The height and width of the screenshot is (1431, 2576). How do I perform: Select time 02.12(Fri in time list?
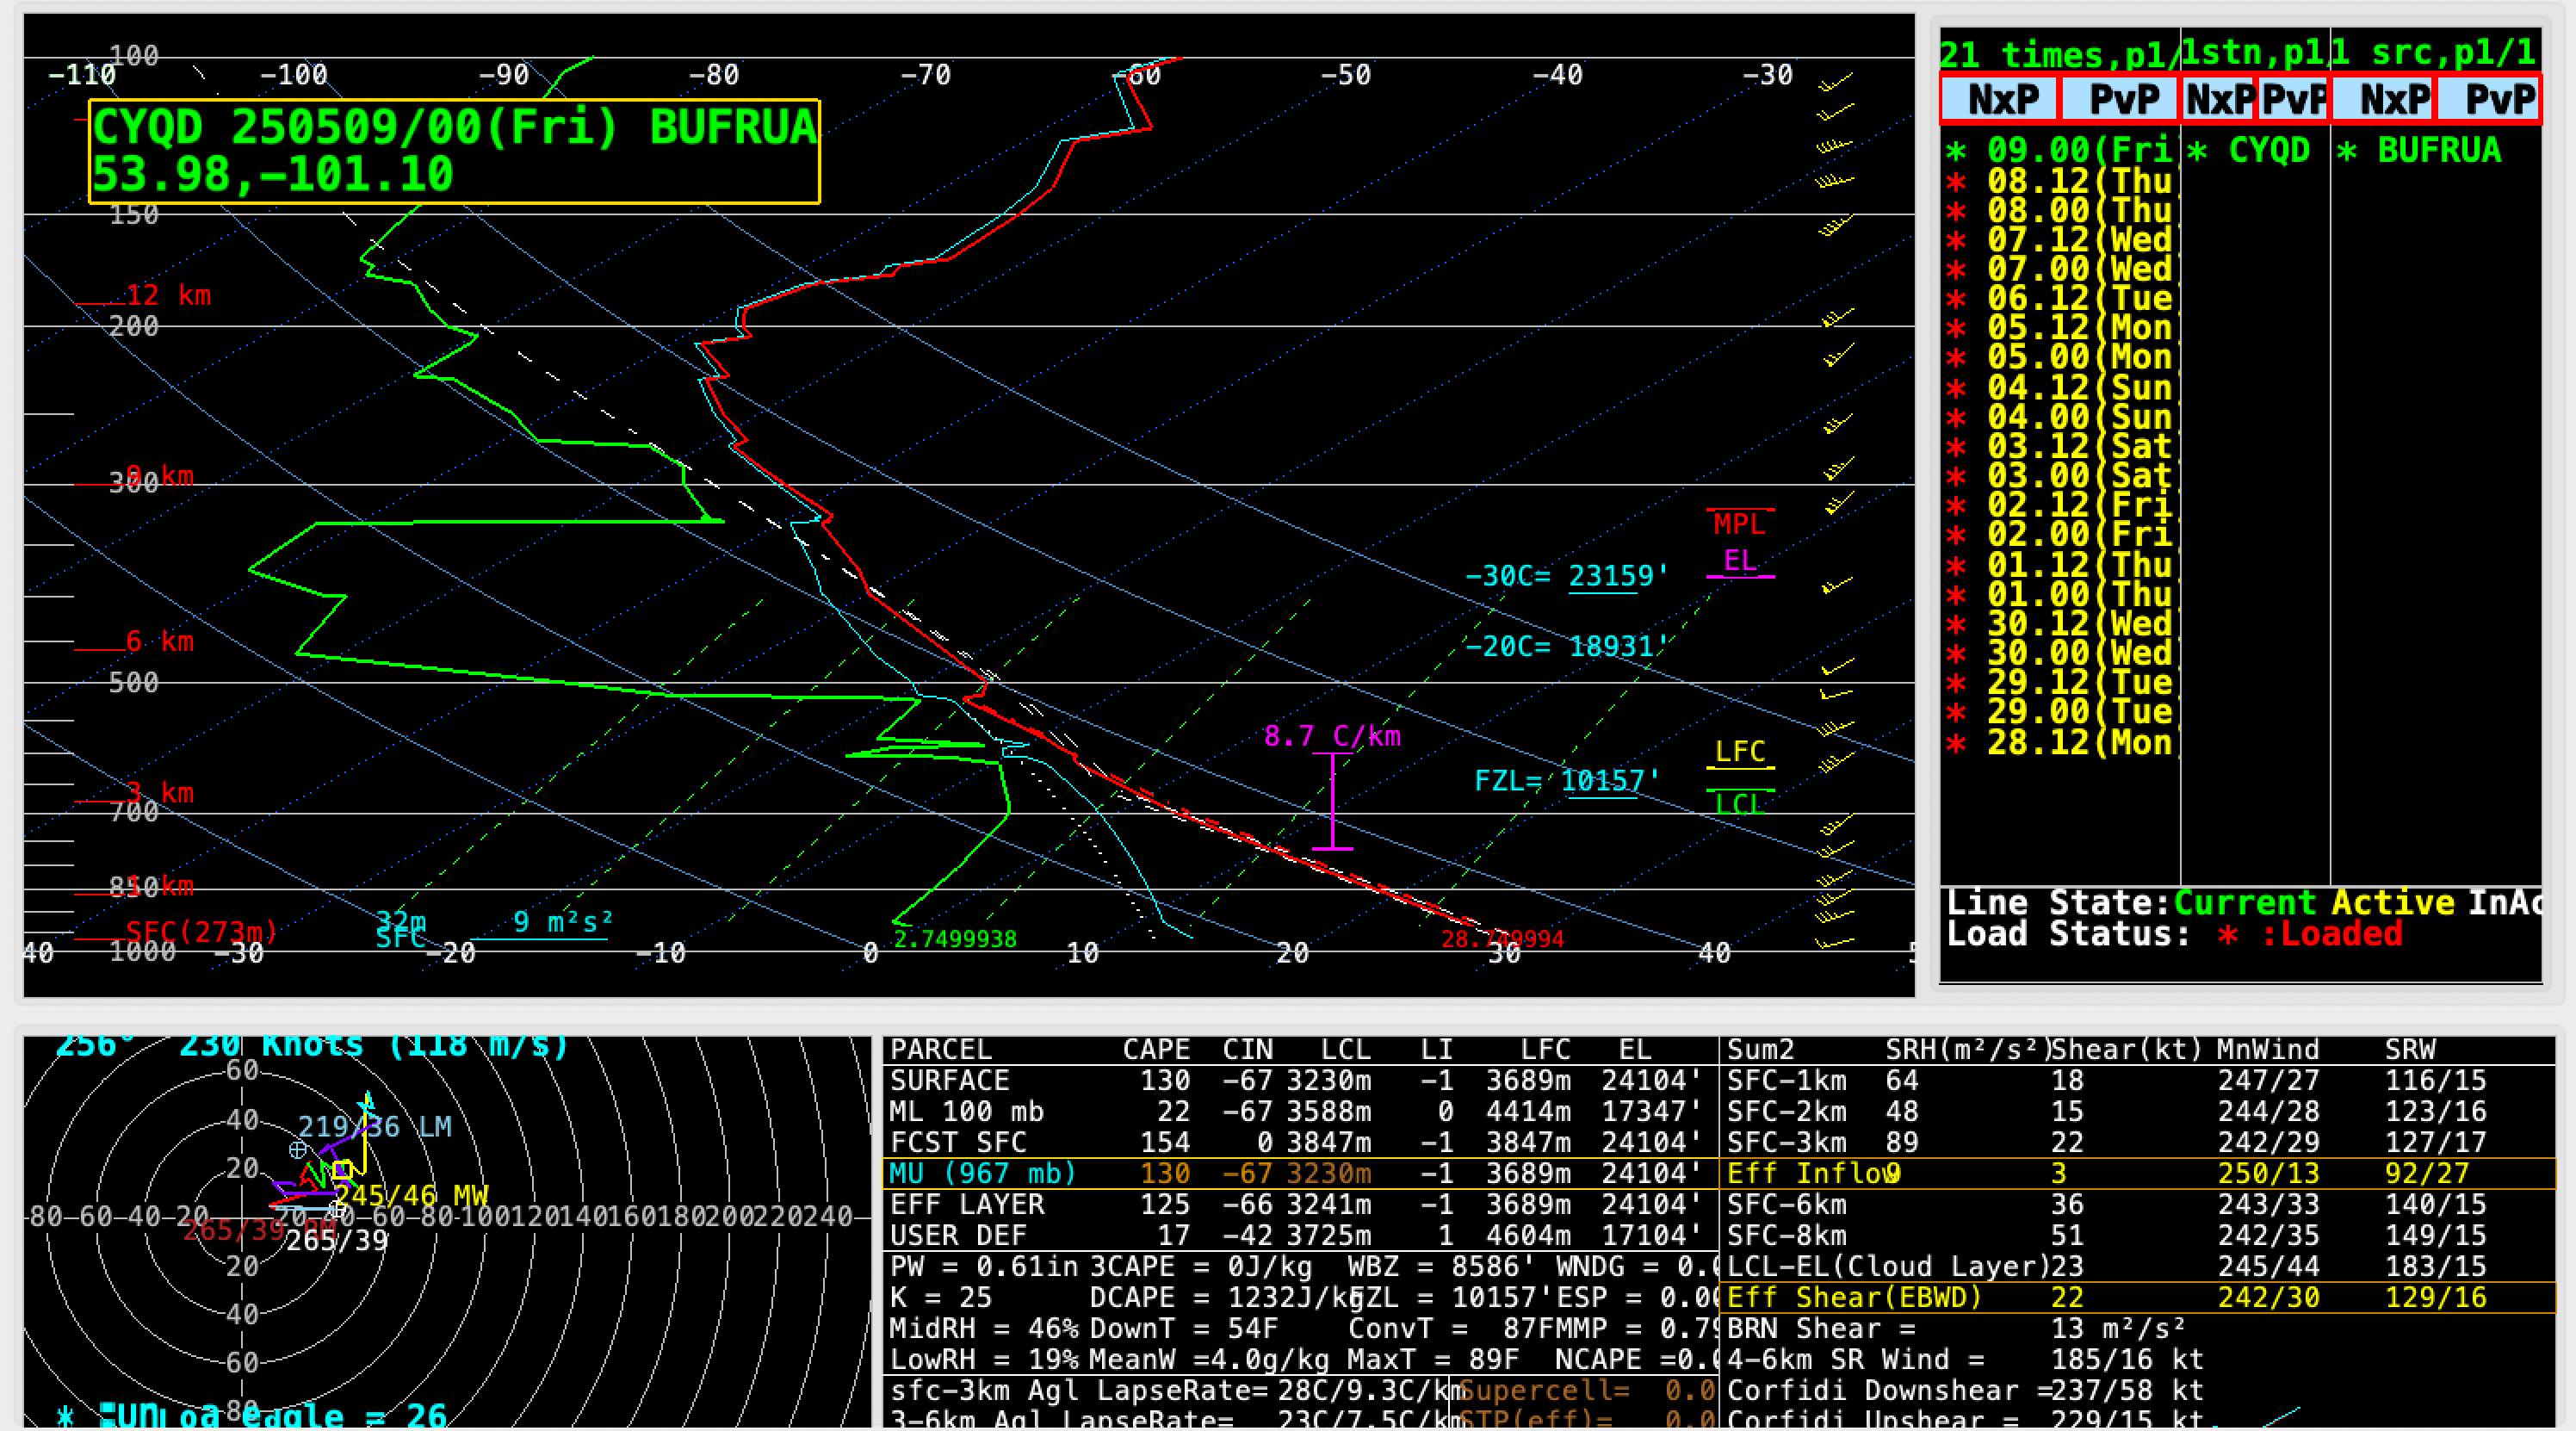2061,506
